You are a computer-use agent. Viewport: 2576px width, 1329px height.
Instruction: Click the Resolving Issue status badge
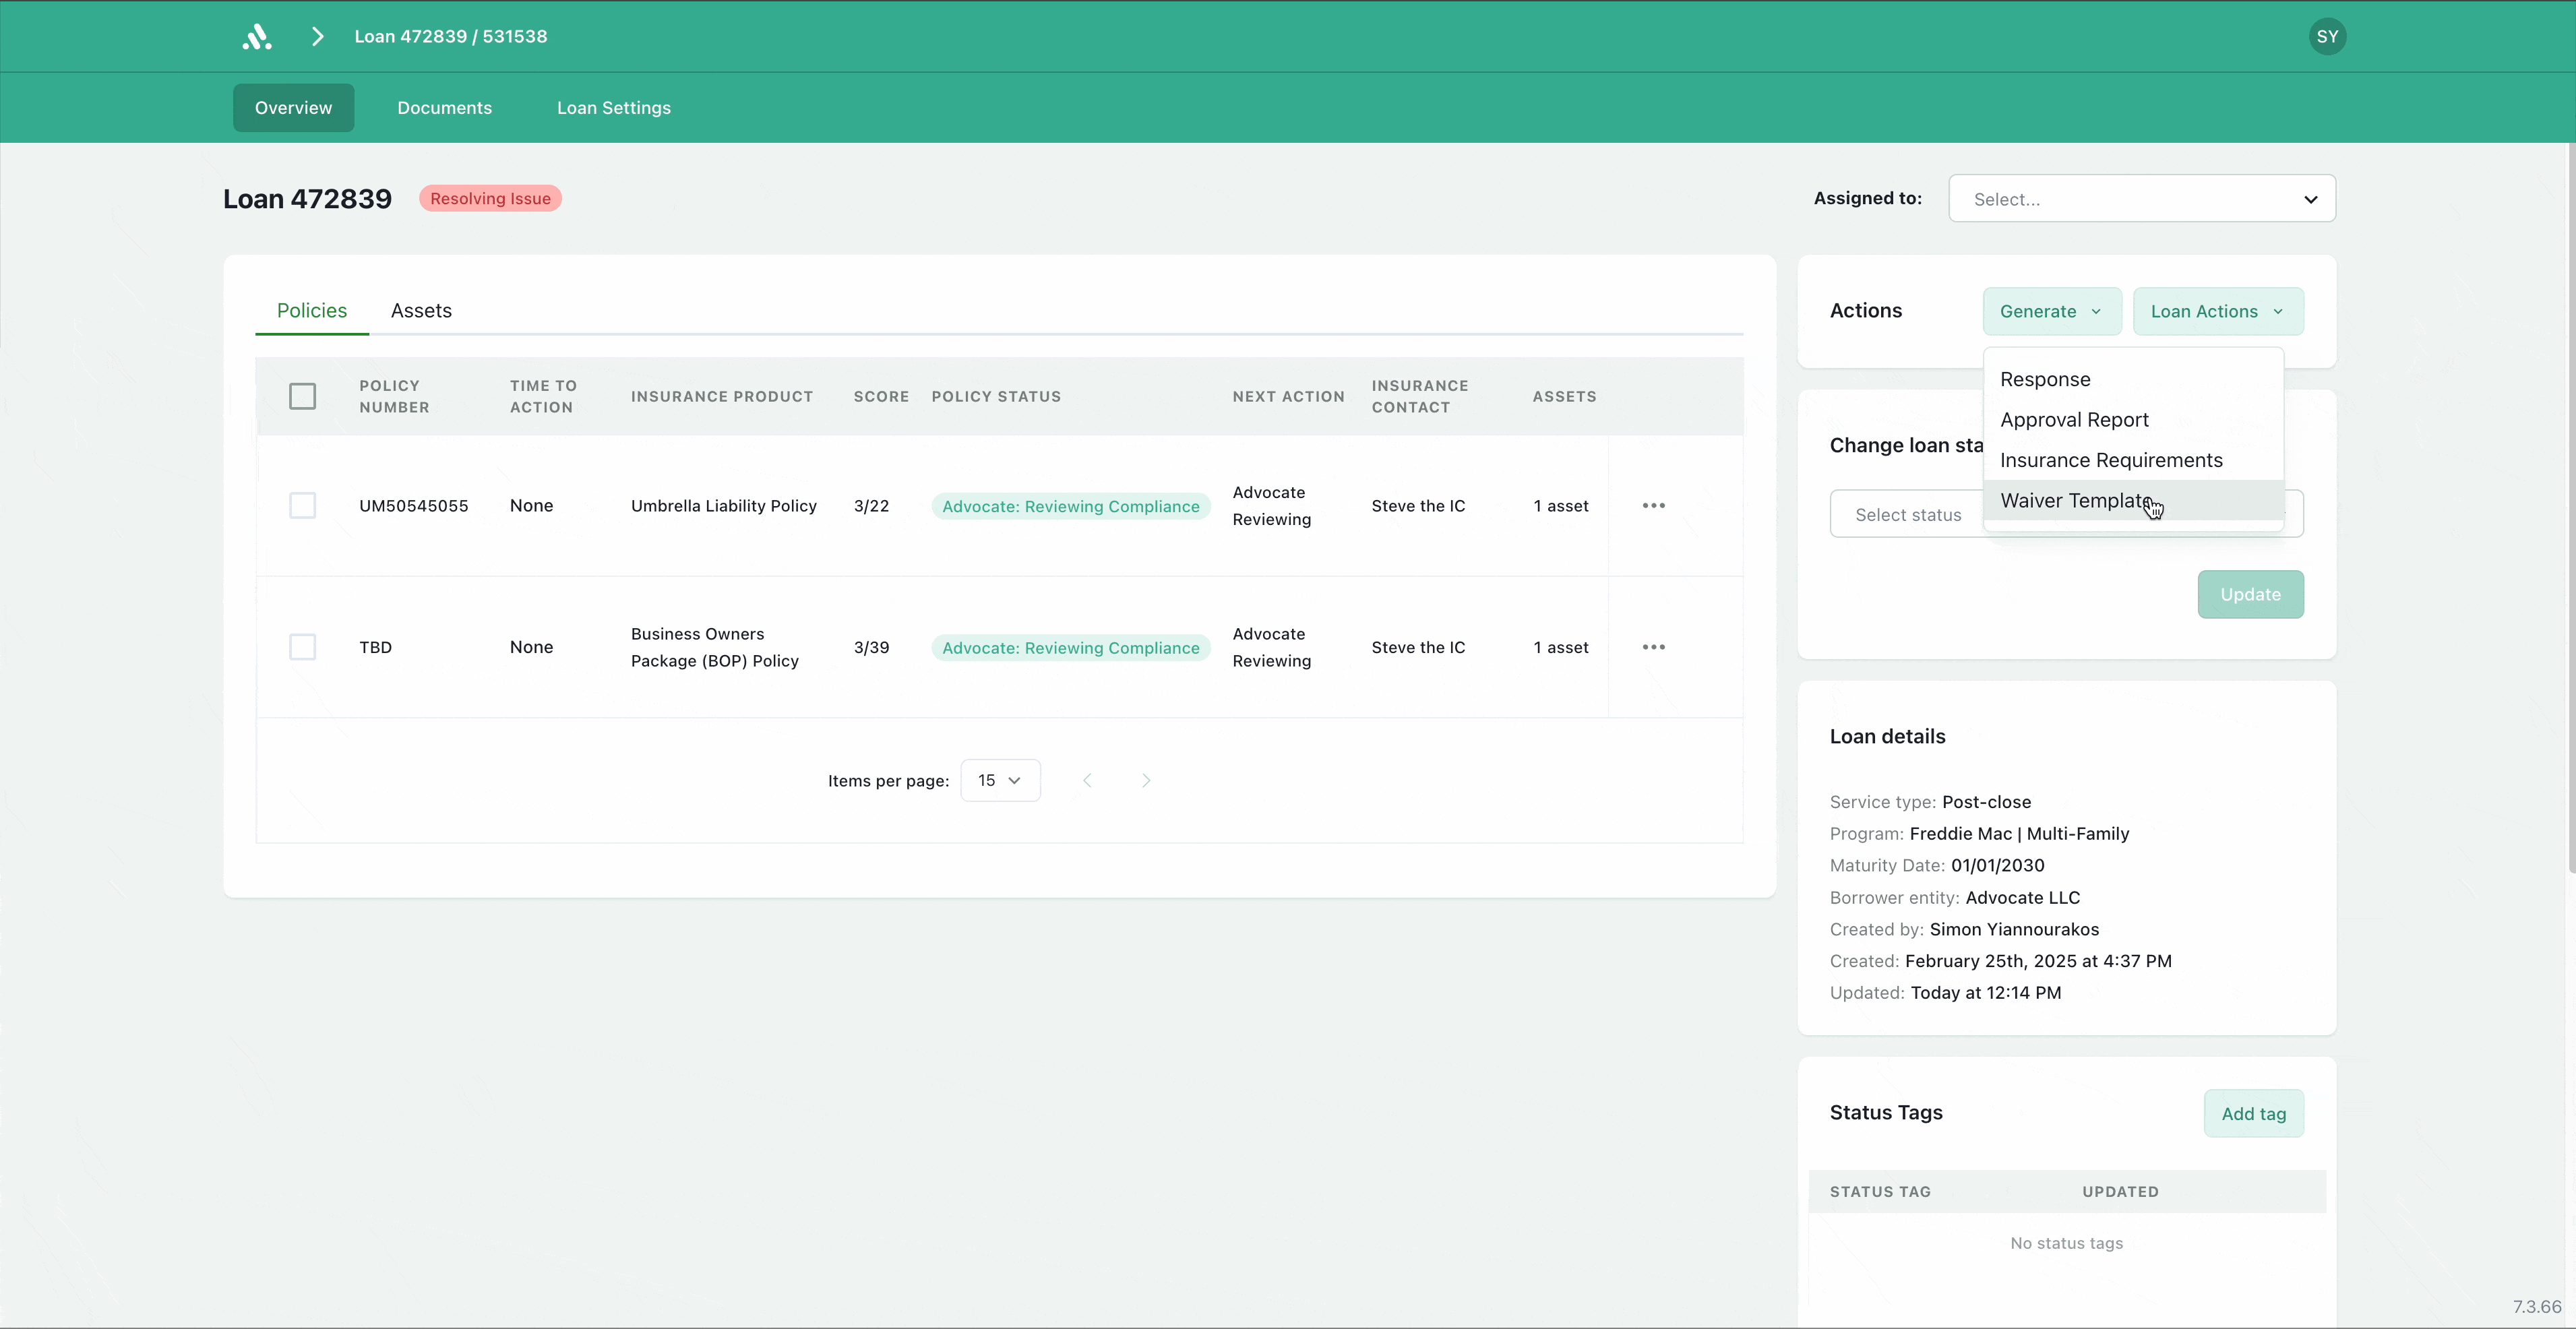point(490,199)
